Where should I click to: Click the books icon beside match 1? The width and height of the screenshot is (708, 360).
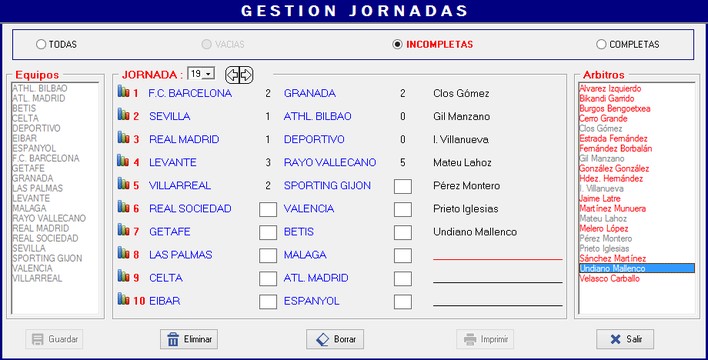click(123, 91)
